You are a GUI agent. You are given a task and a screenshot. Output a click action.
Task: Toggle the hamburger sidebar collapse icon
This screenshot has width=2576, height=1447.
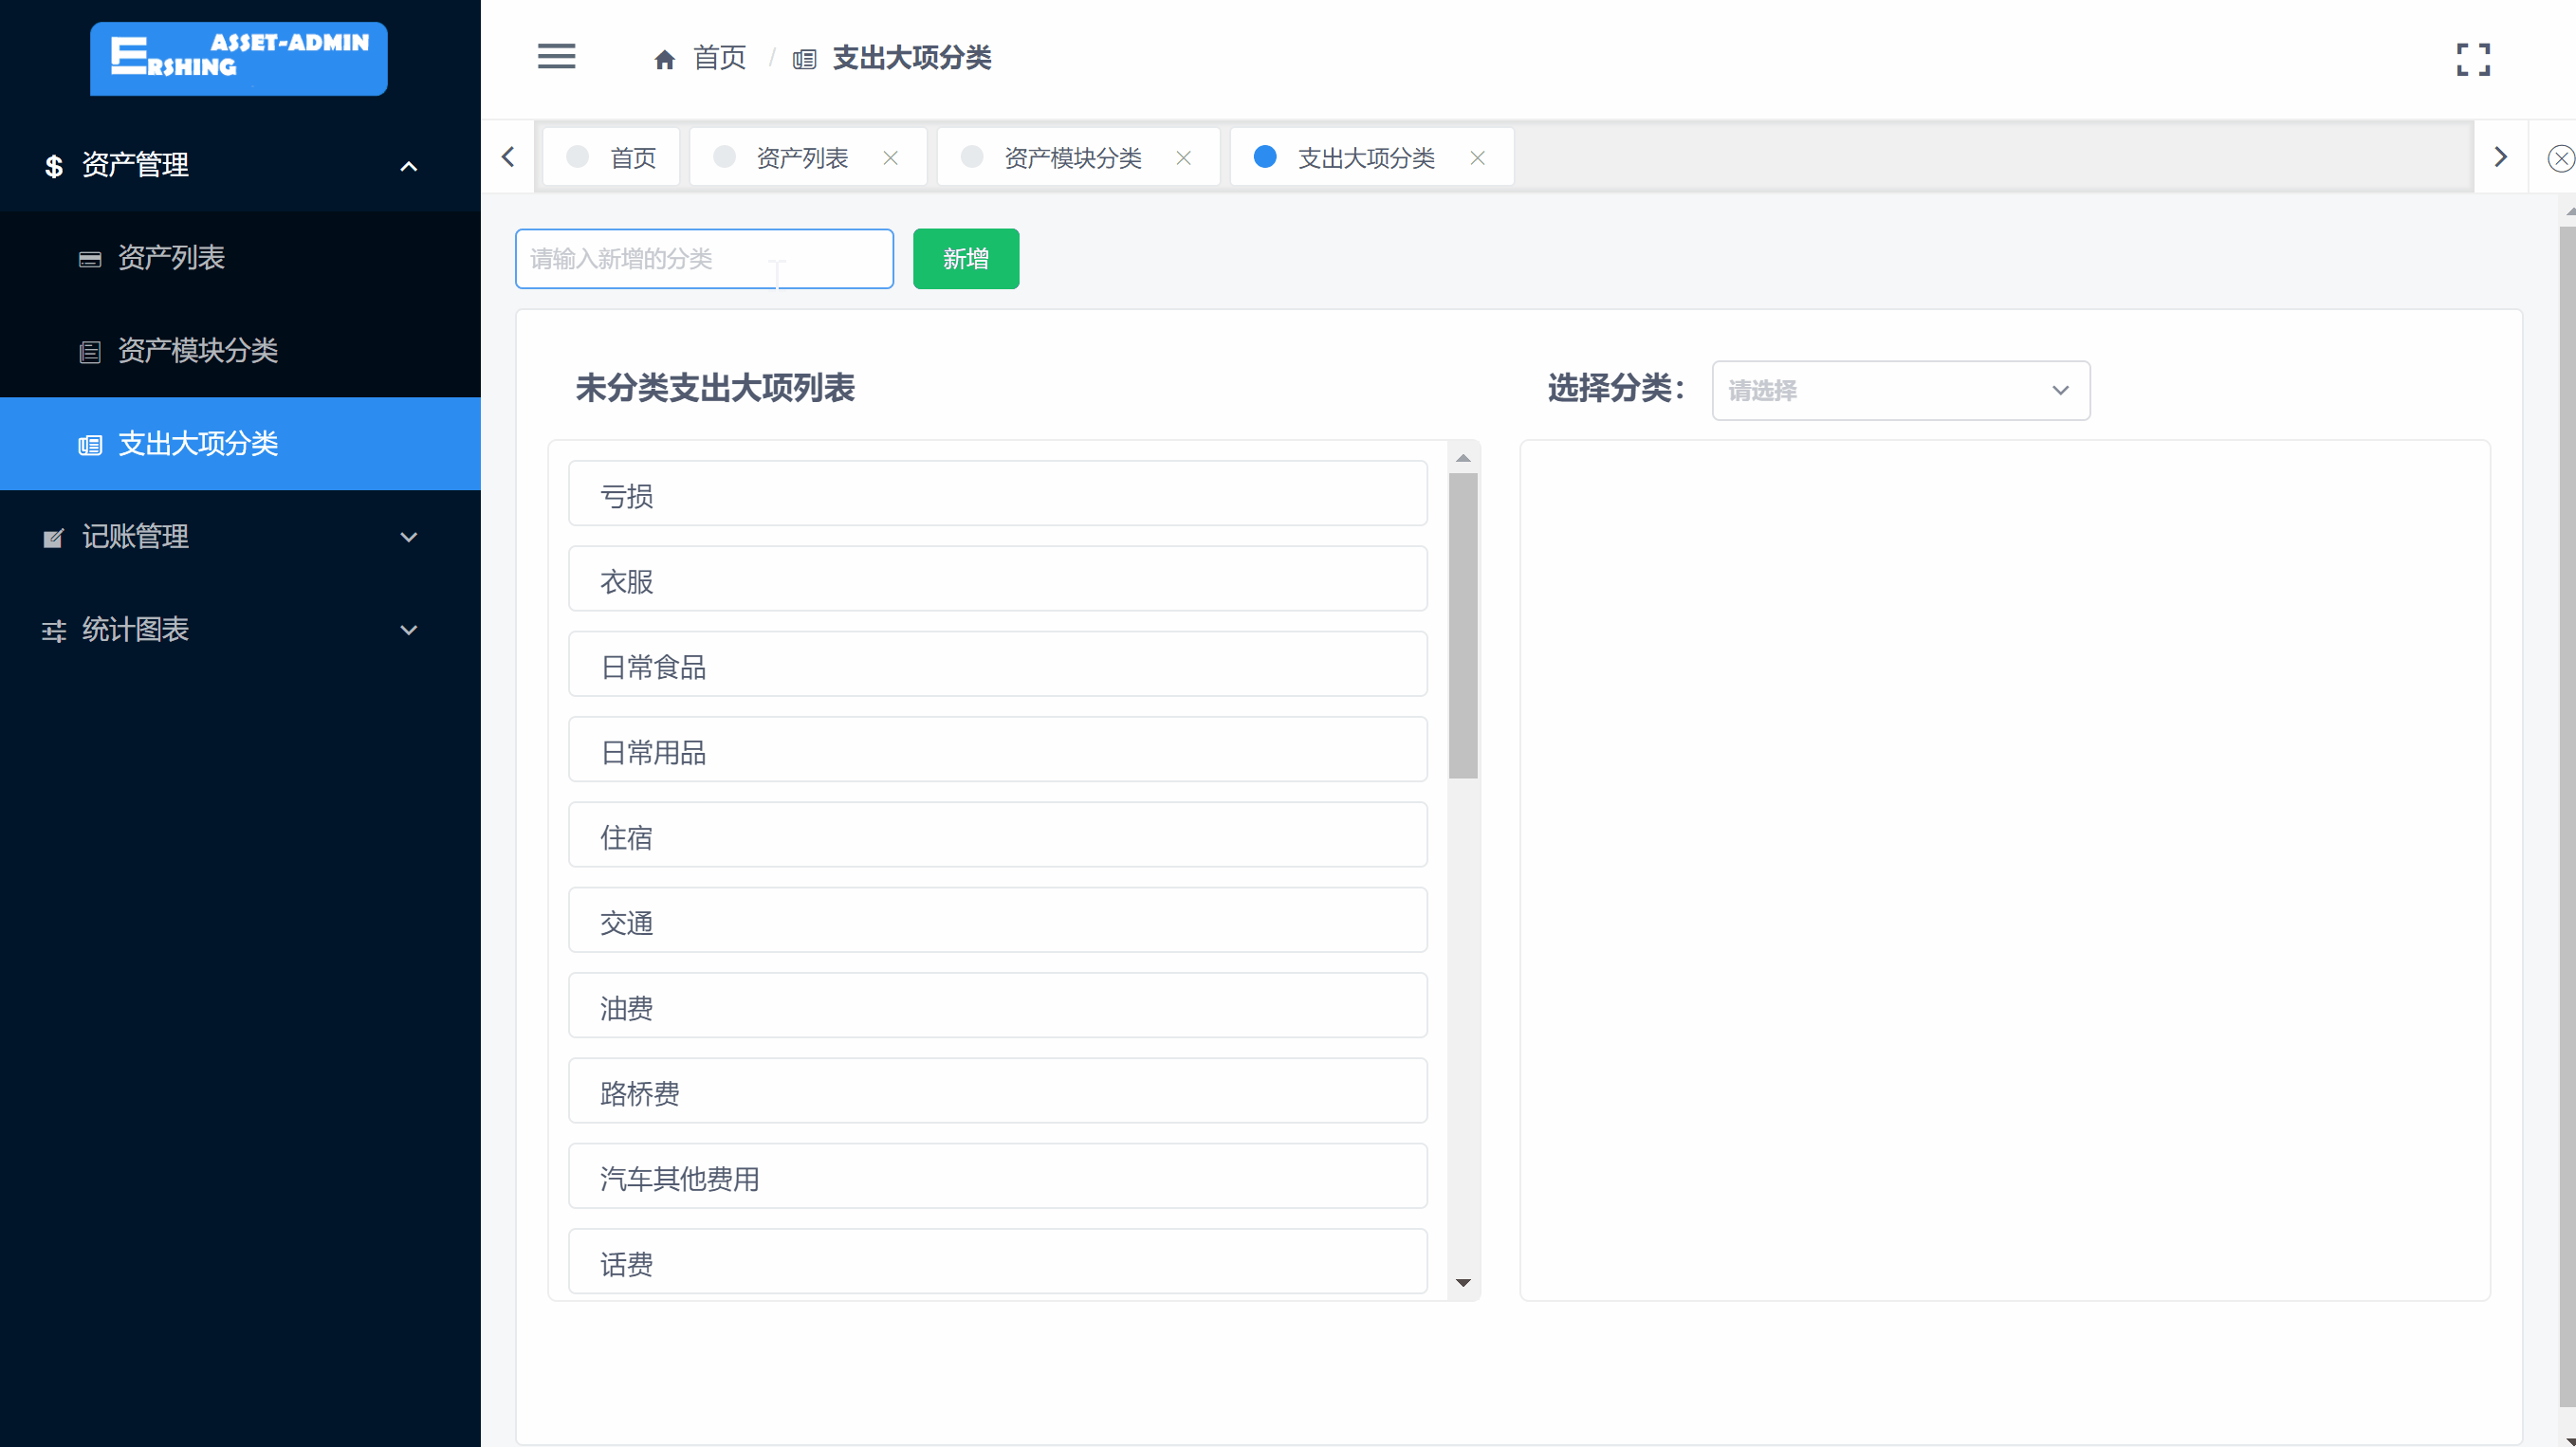pyautogui.click(x=556, y=57)
